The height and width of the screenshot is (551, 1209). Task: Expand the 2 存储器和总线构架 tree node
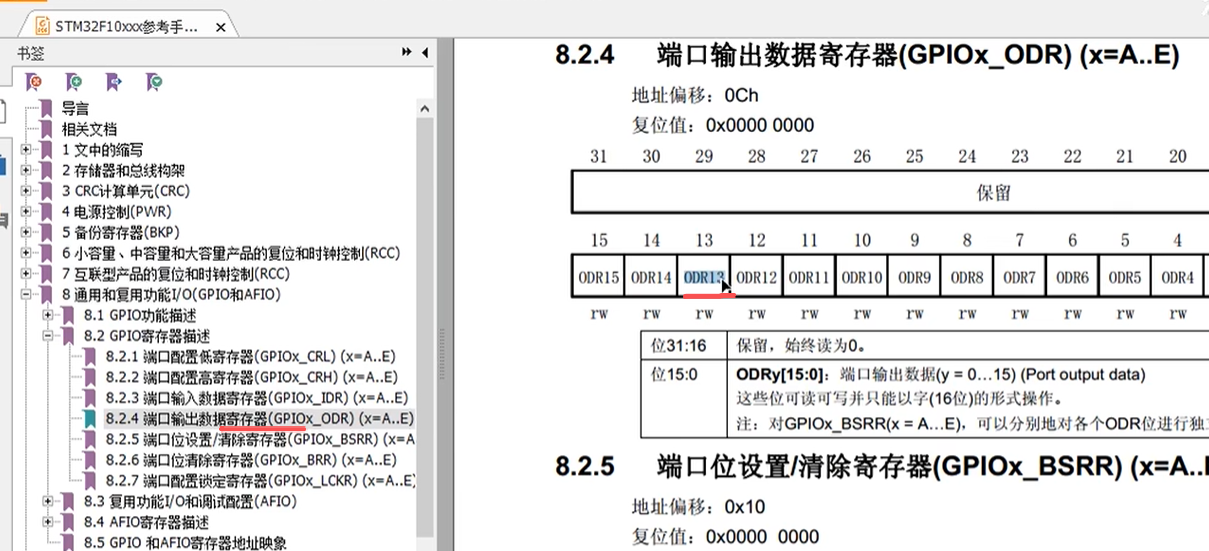[26, 170]
